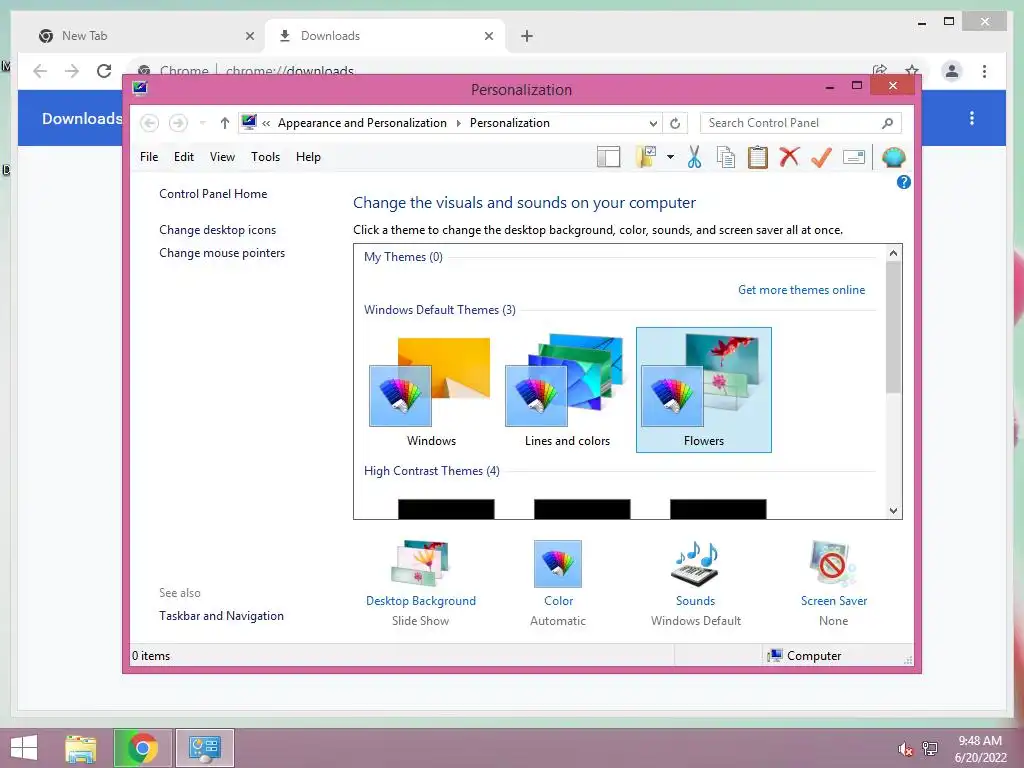Click the Cut scissors toolbar icon
The height and width of the screenshot is (768, 1024).
click(x=694, y=157)
